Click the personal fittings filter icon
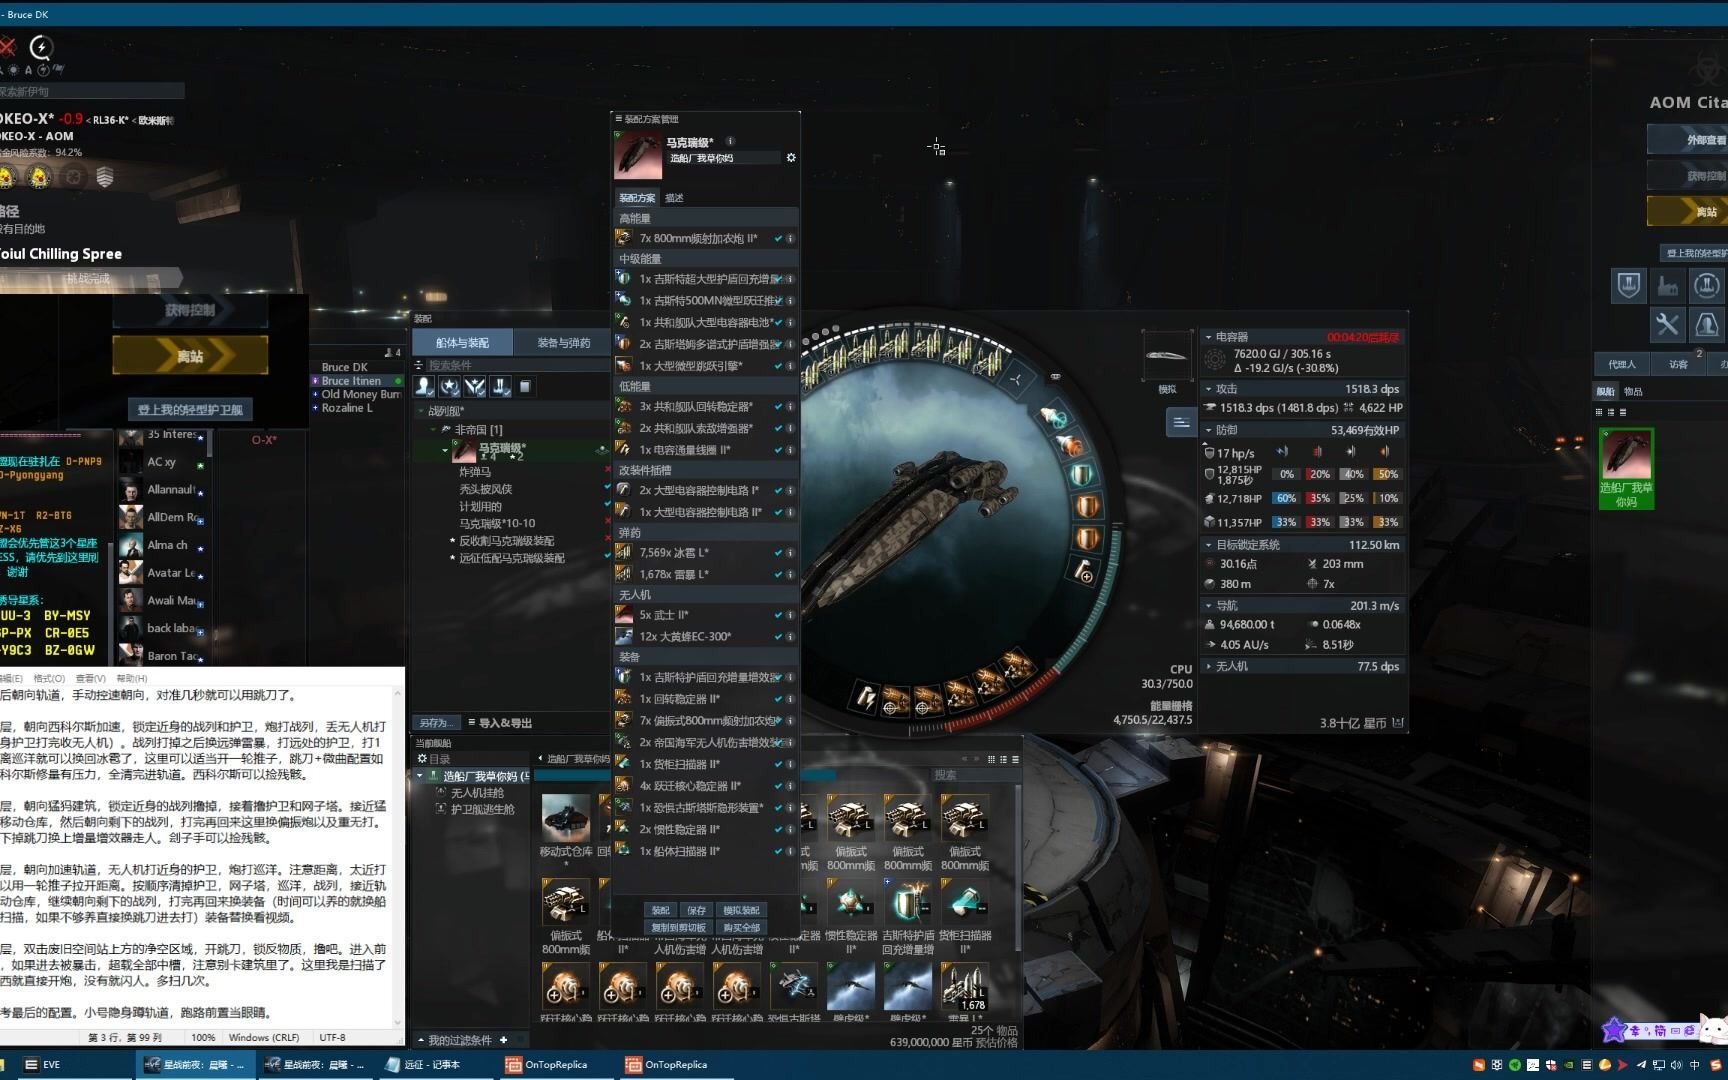Screen dimensions: 1728x1080 pyautogui.click(x=425, y=386)
